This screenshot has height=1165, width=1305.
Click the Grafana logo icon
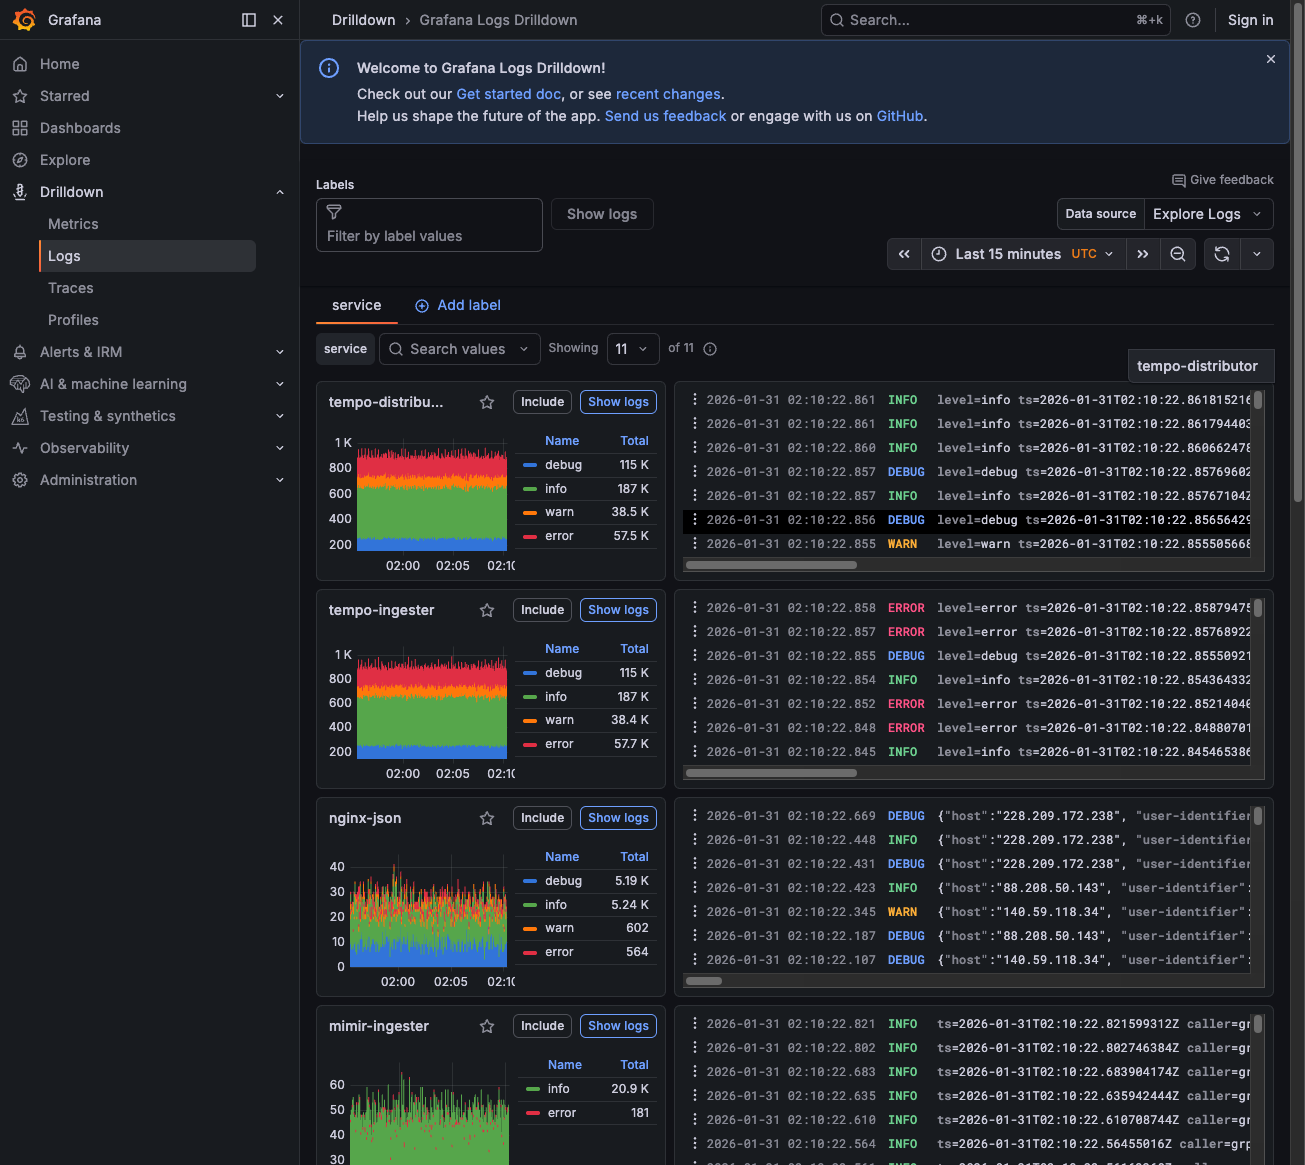pyautogui.click(x=25, y=20)
